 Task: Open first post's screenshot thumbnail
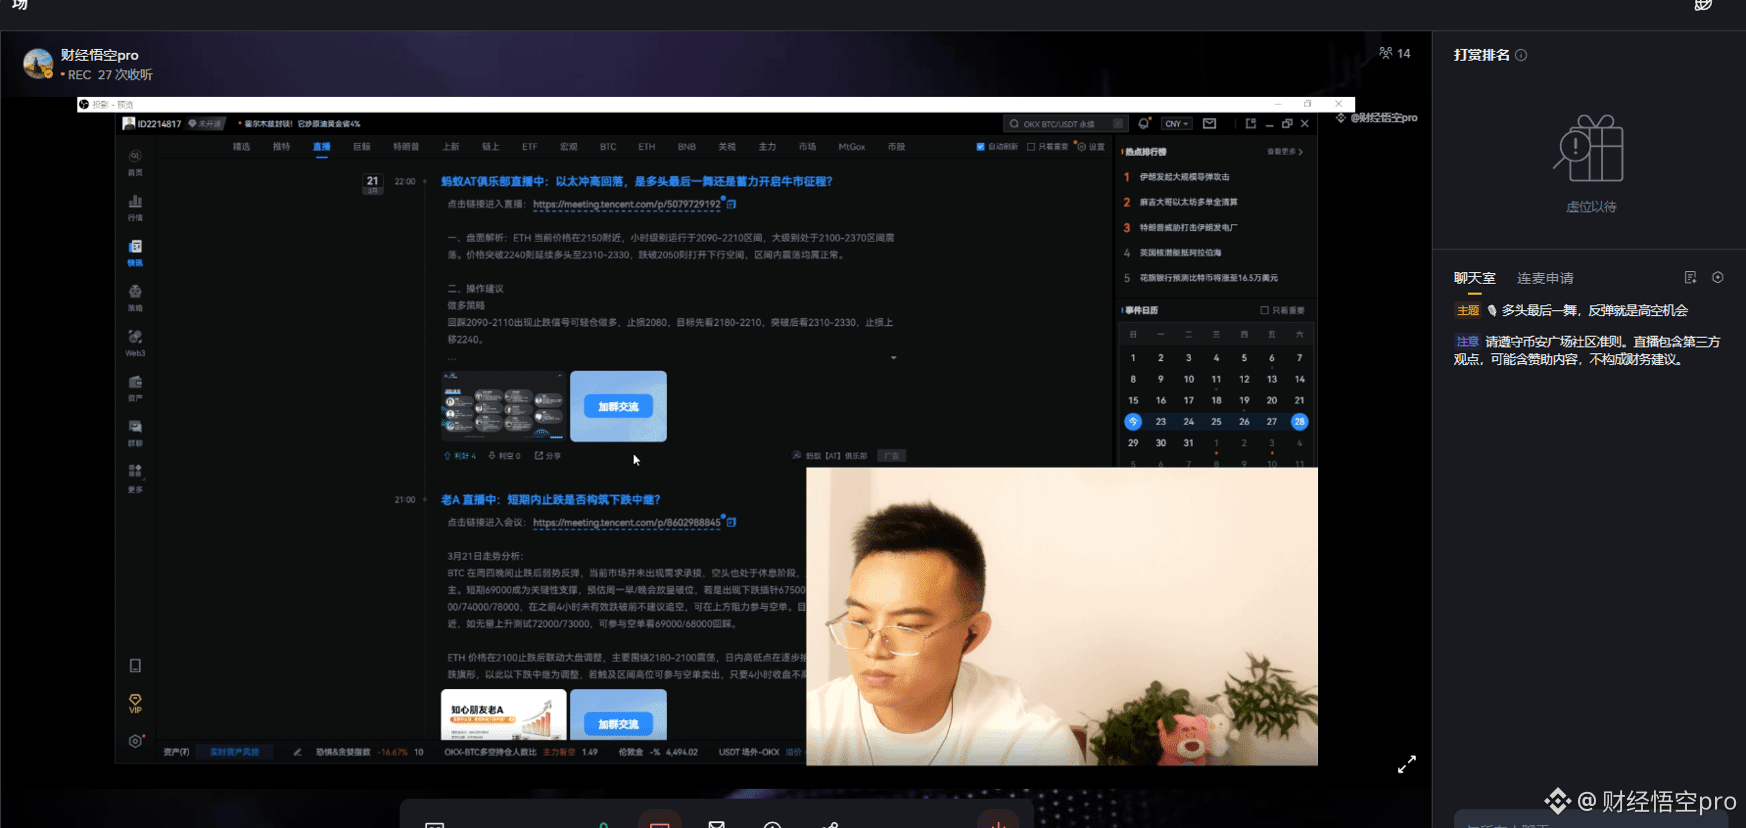point(503,406)
